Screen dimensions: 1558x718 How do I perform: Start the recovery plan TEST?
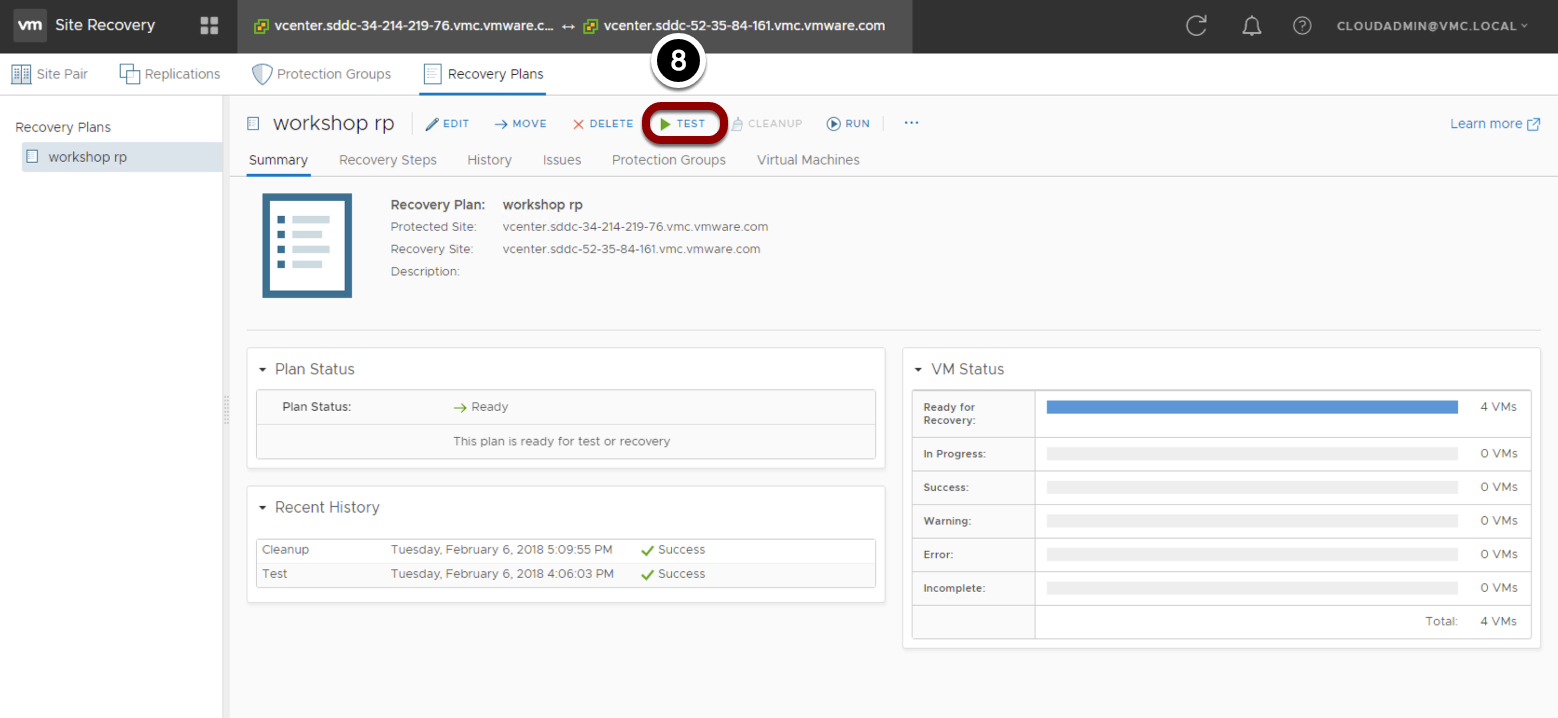coord(683,124)
